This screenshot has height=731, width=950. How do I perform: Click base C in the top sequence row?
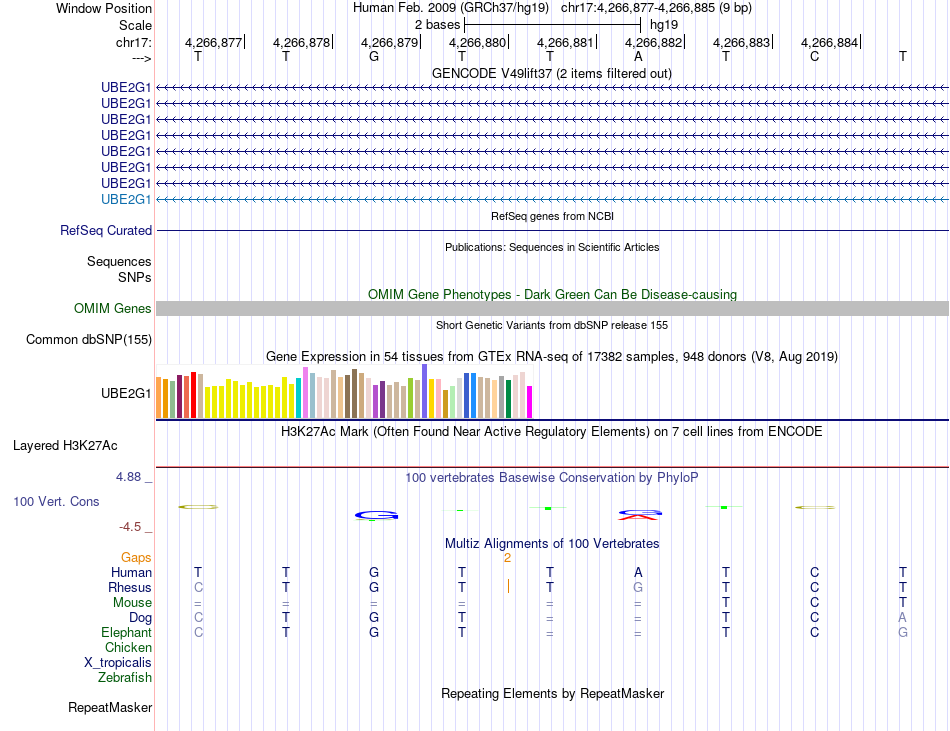(x=814, y=57)
